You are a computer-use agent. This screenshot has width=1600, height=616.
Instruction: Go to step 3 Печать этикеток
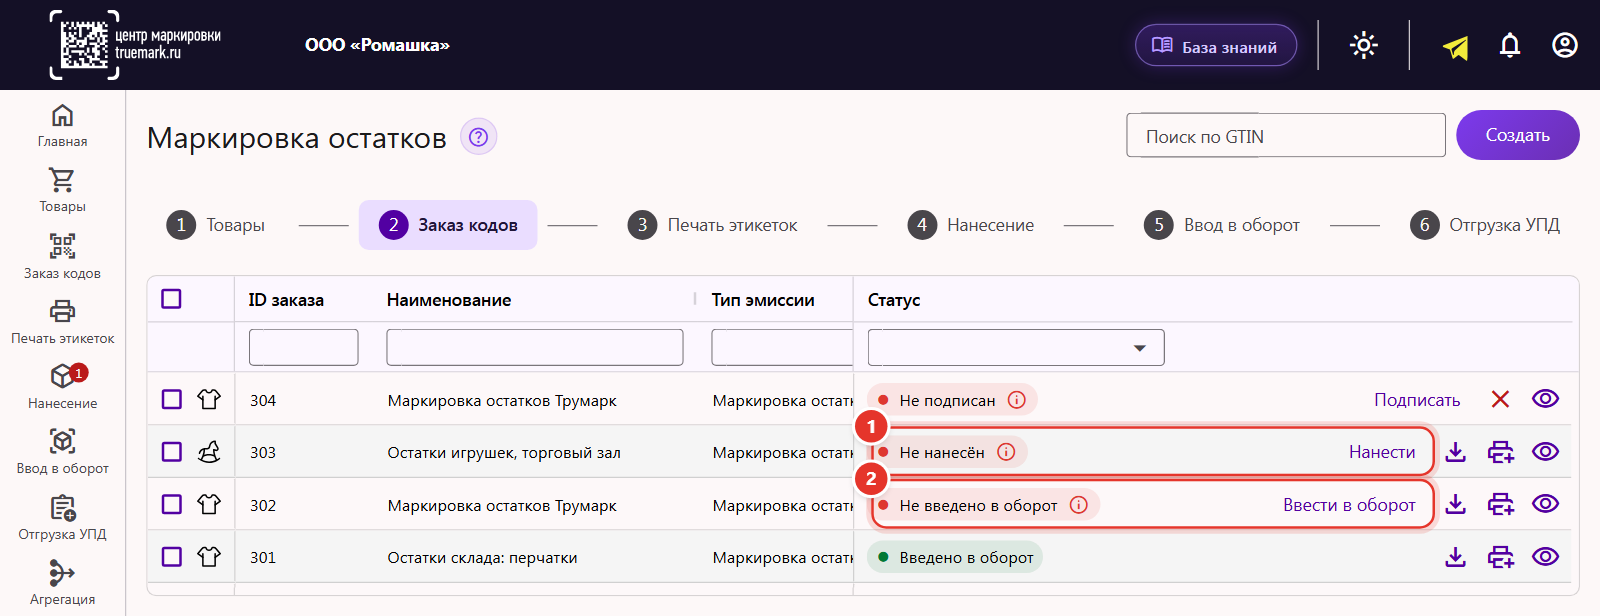pyautogui.click(x=712, y=225)
